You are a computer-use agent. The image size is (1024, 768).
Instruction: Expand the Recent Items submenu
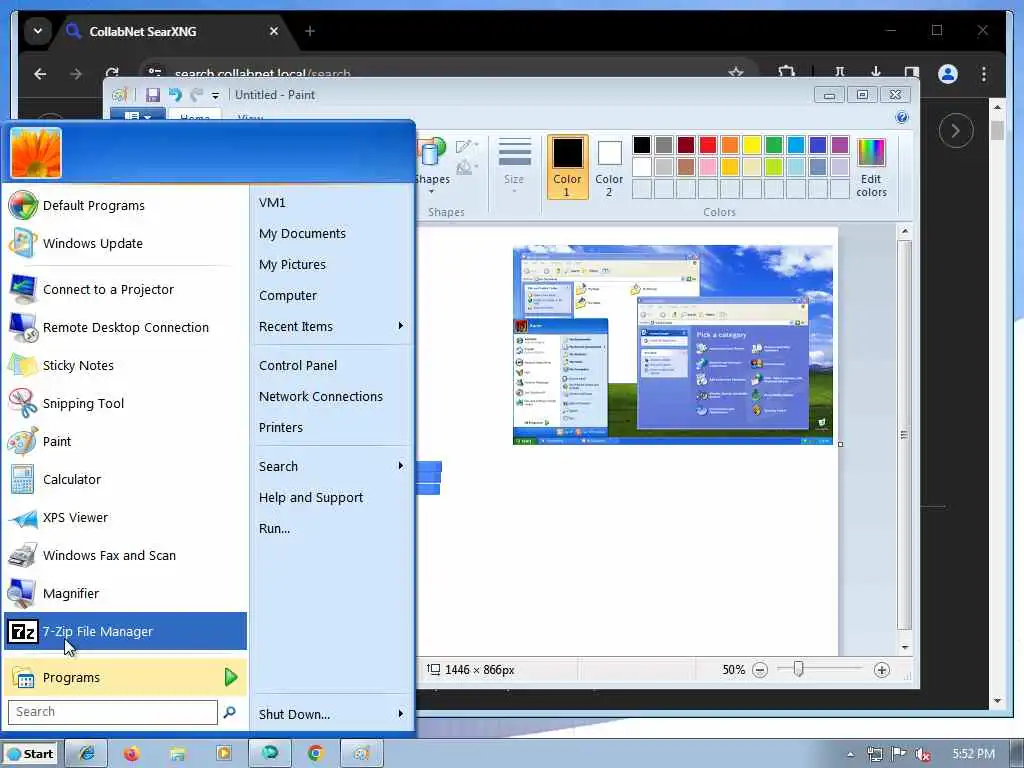(332, 327)
